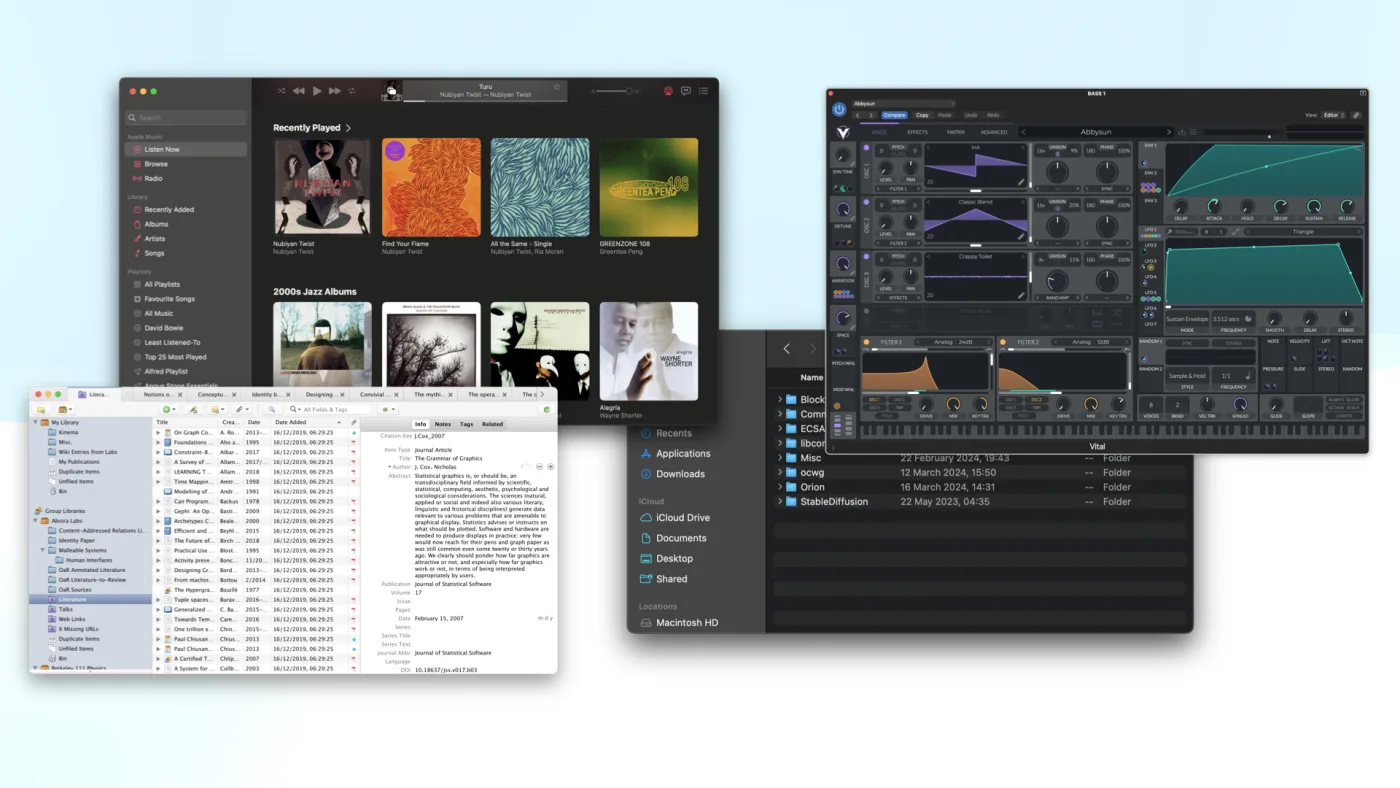Toggle OSC 2 on or off
This screenshot has width=1400, height=788.
[x=867, y=202]
